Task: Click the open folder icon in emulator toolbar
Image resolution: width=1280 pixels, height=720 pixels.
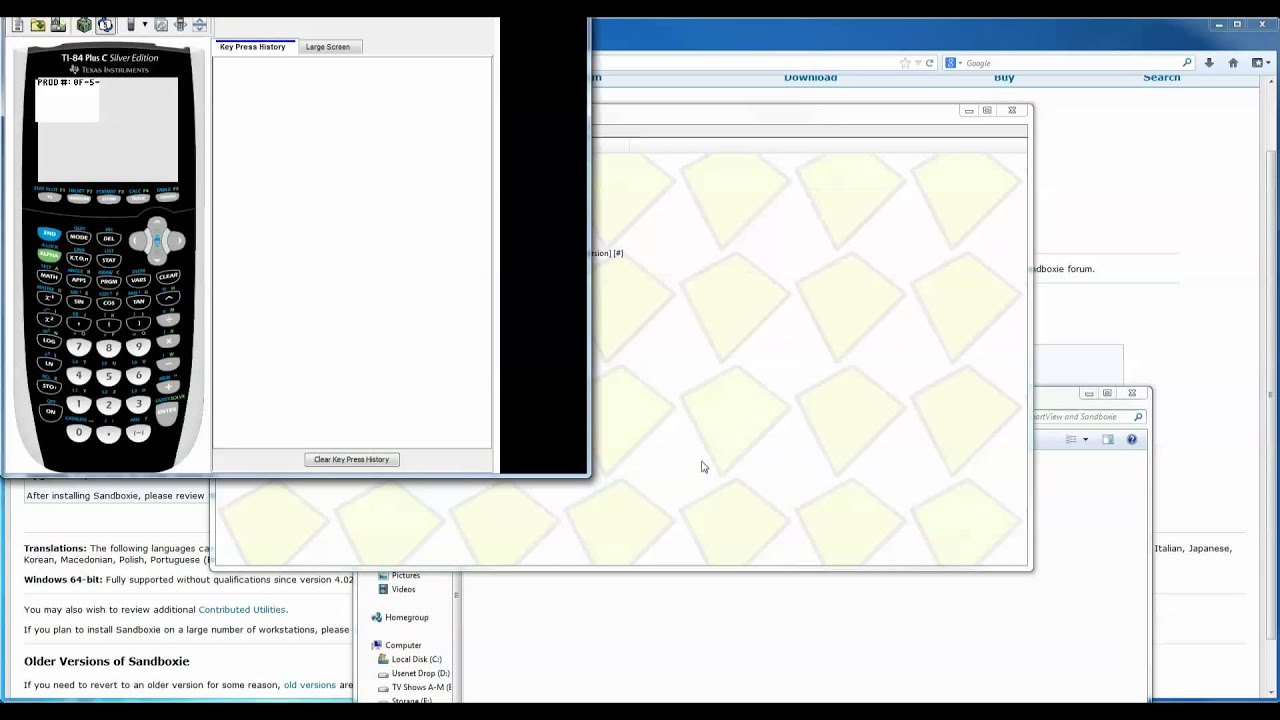Action: point(38,25)
